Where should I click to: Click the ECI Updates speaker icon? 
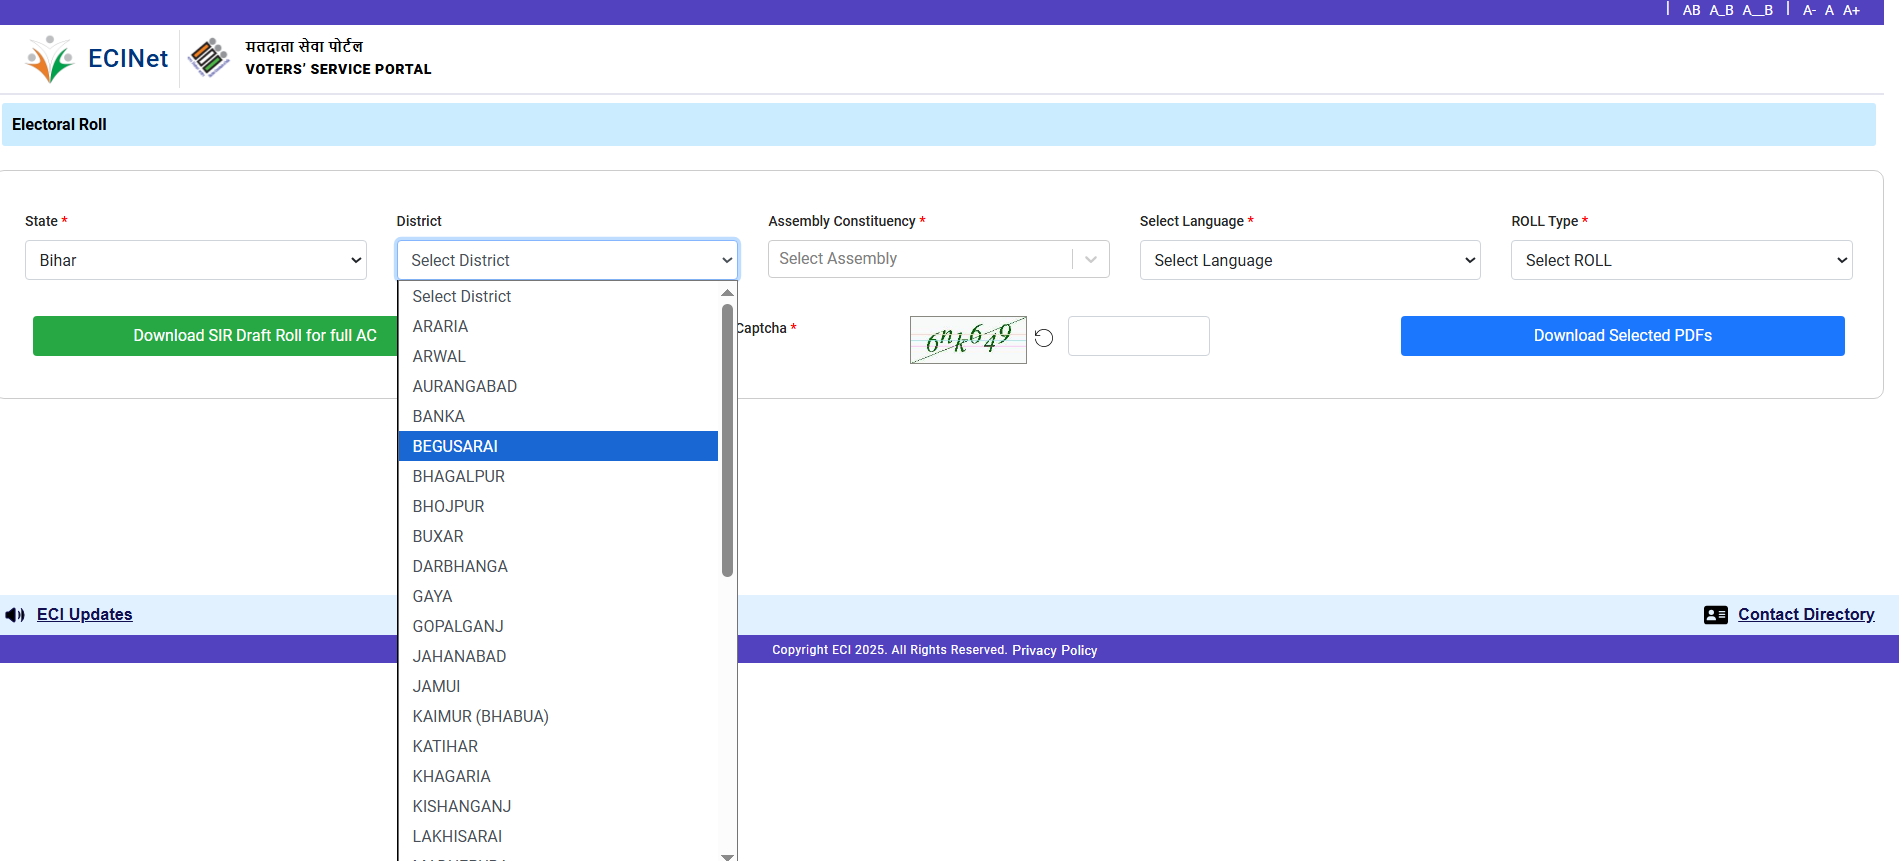[x=15, y=615]
